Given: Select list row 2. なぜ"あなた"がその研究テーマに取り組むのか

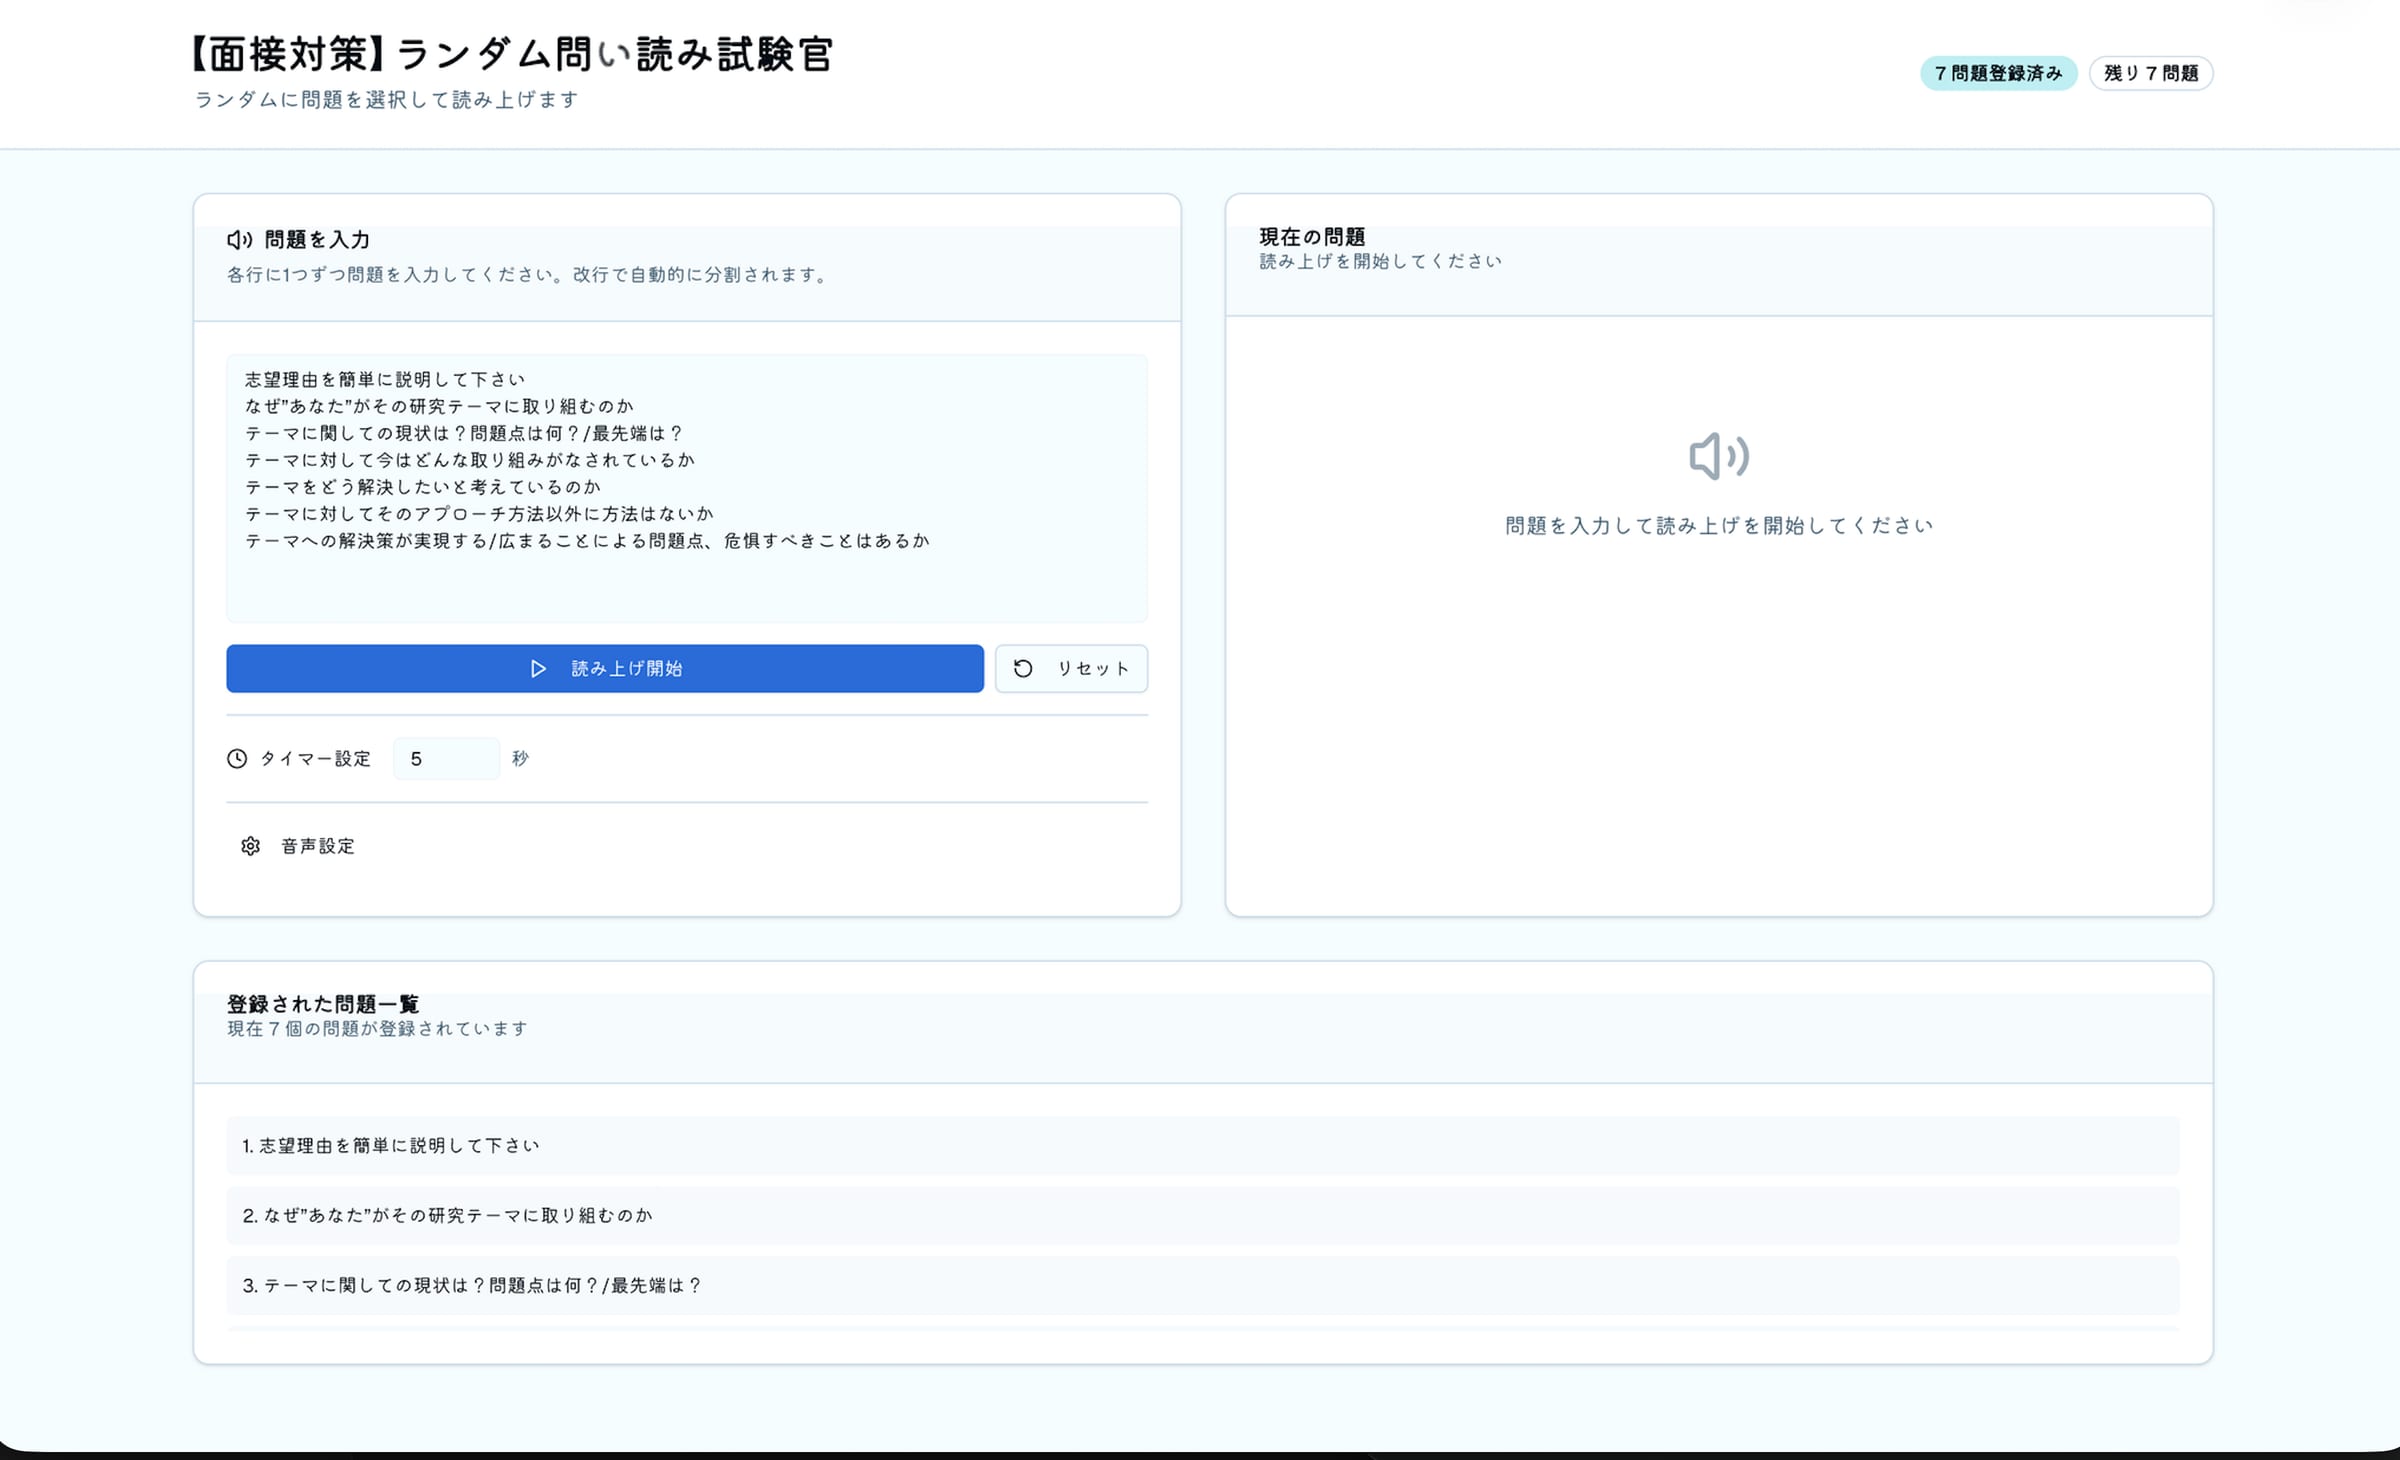Looking at the screenshot, I should 1202,1215.
